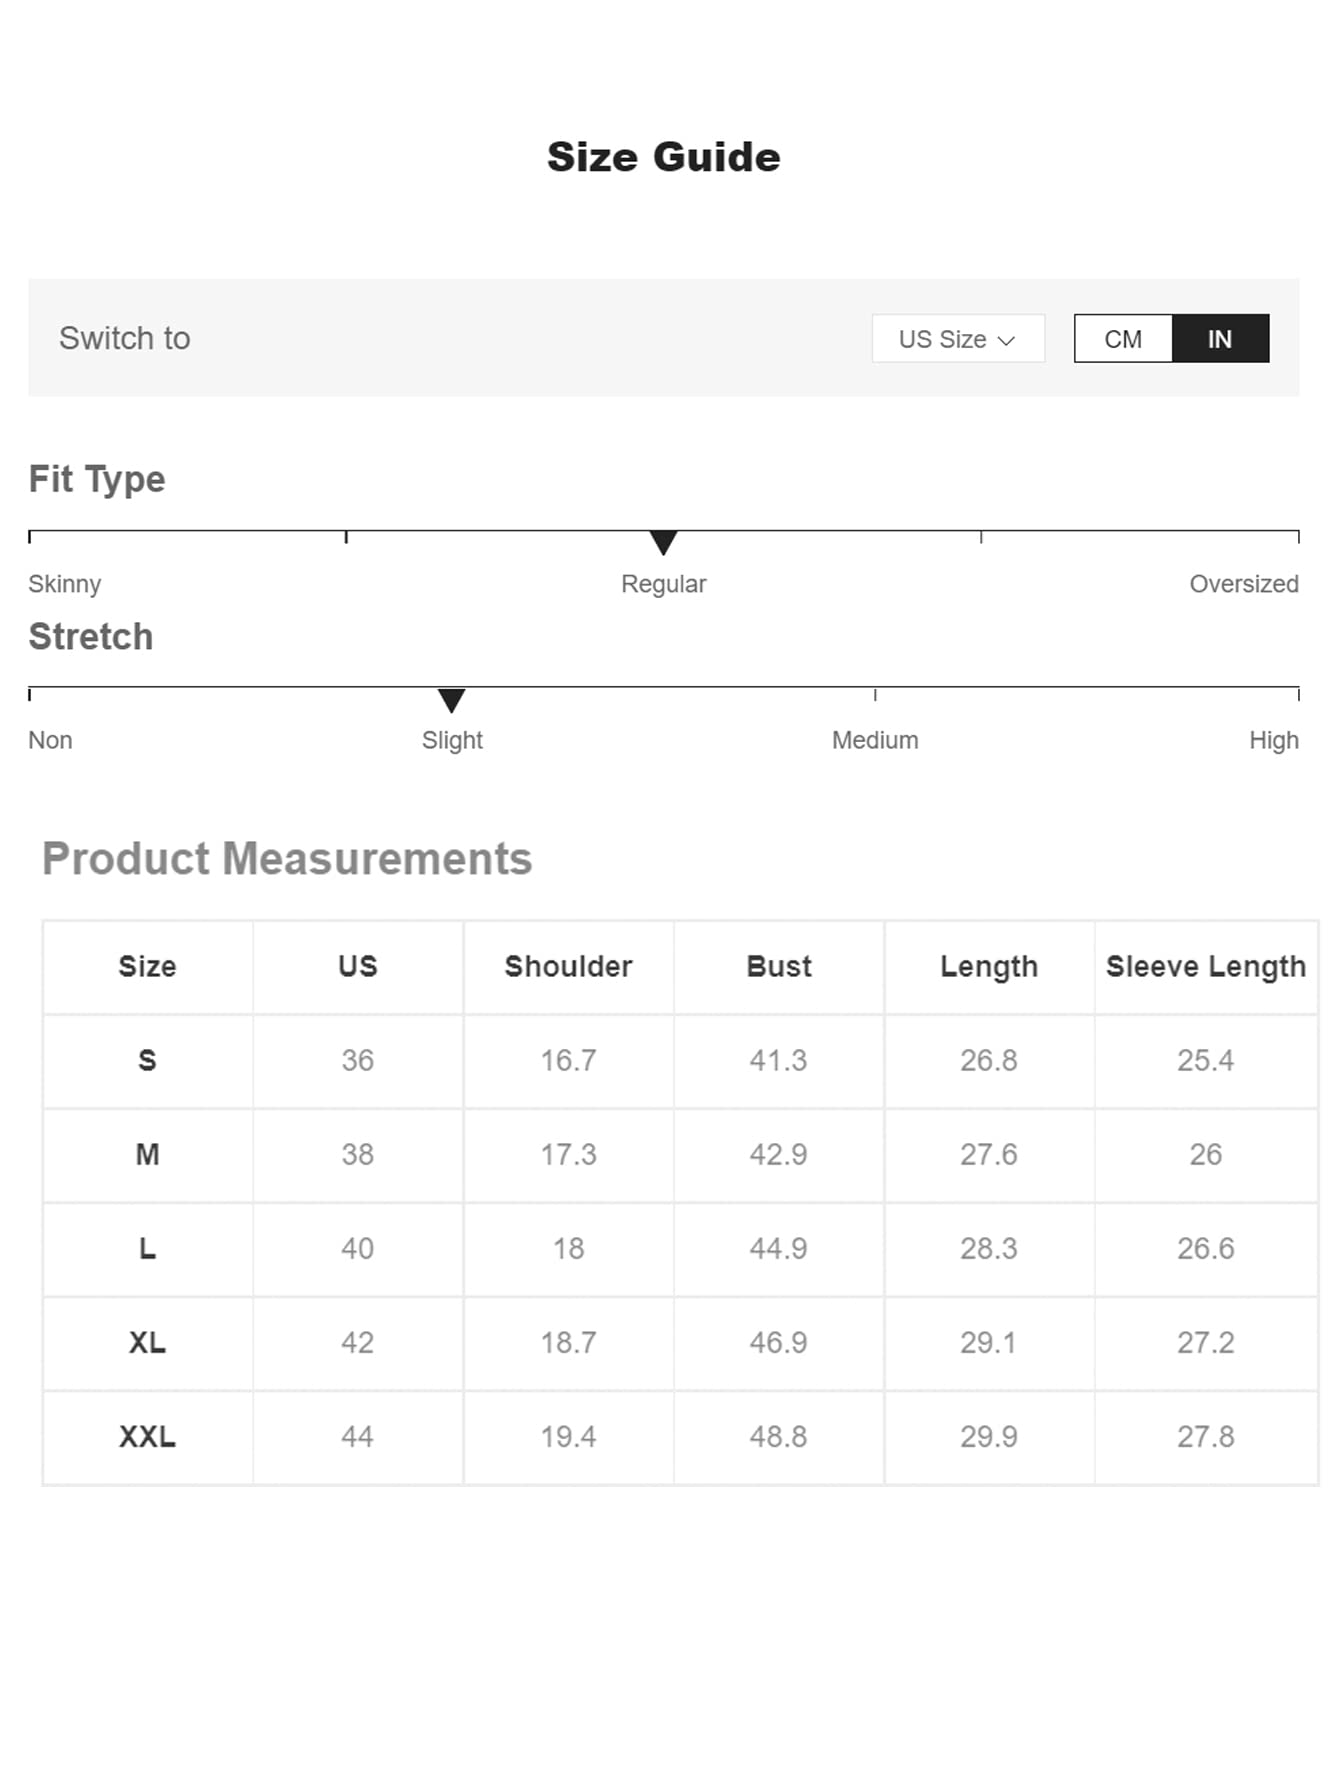The width and height of the screenshot is (1340, 1785).
Task: Click the Product Measurements heading
Action: coord(287,859)
